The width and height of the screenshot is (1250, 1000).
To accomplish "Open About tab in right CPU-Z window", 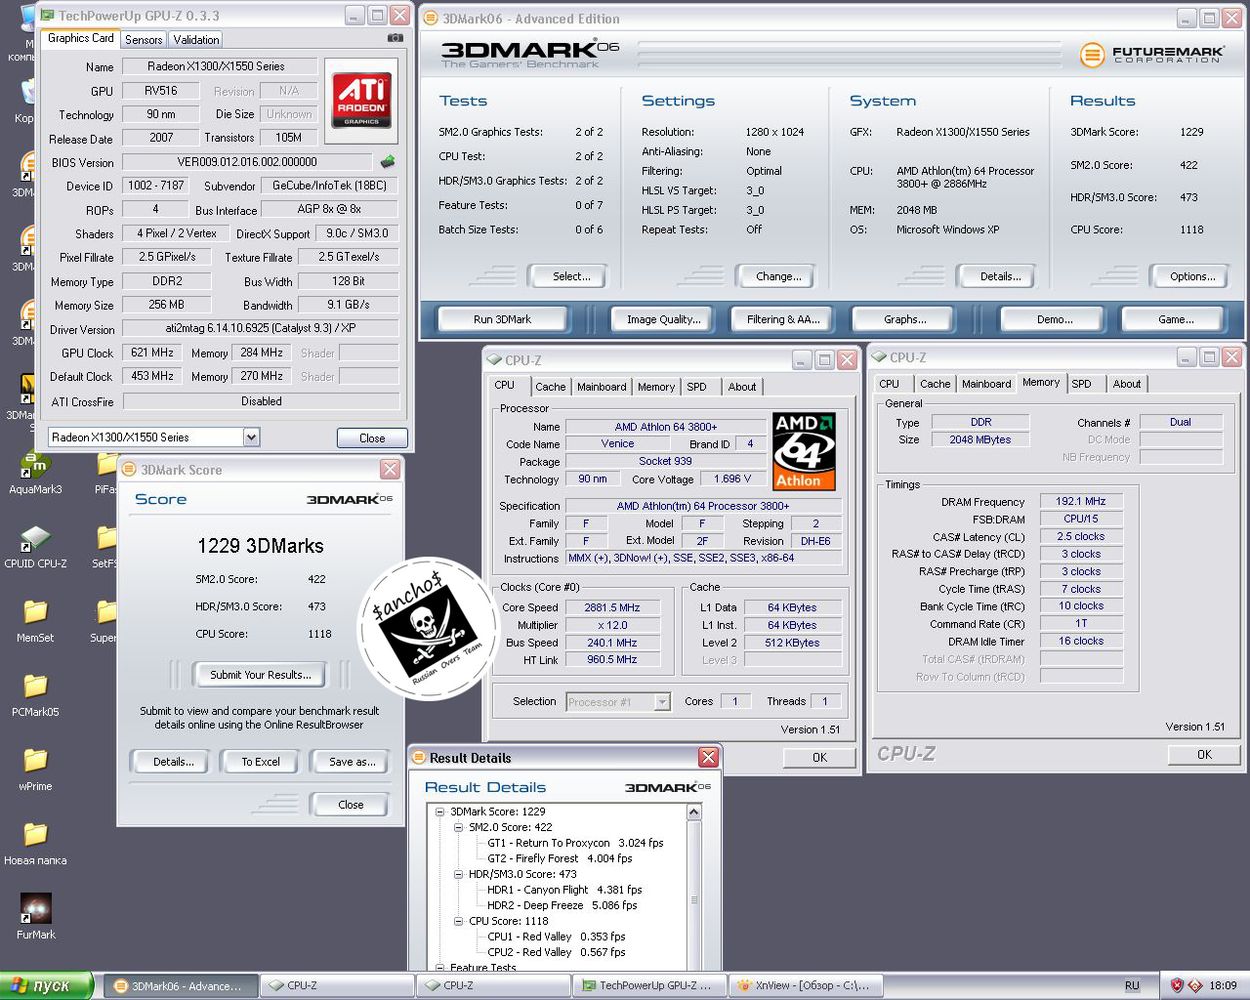I will (1127, 384).
